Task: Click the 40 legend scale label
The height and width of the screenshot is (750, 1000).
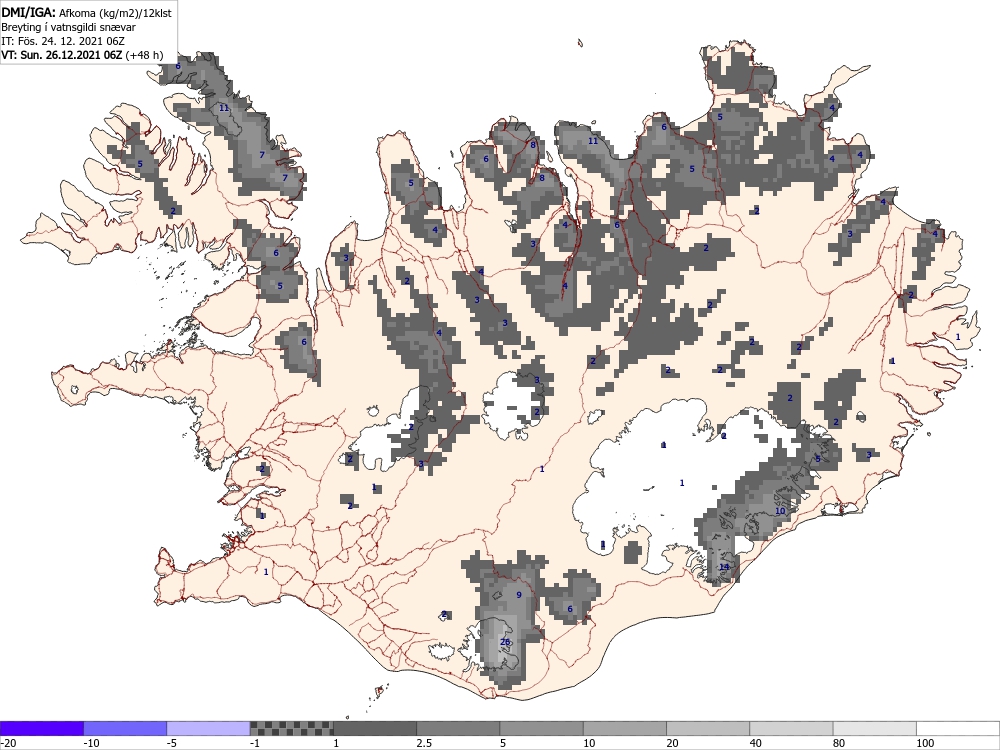Action: 756,743
